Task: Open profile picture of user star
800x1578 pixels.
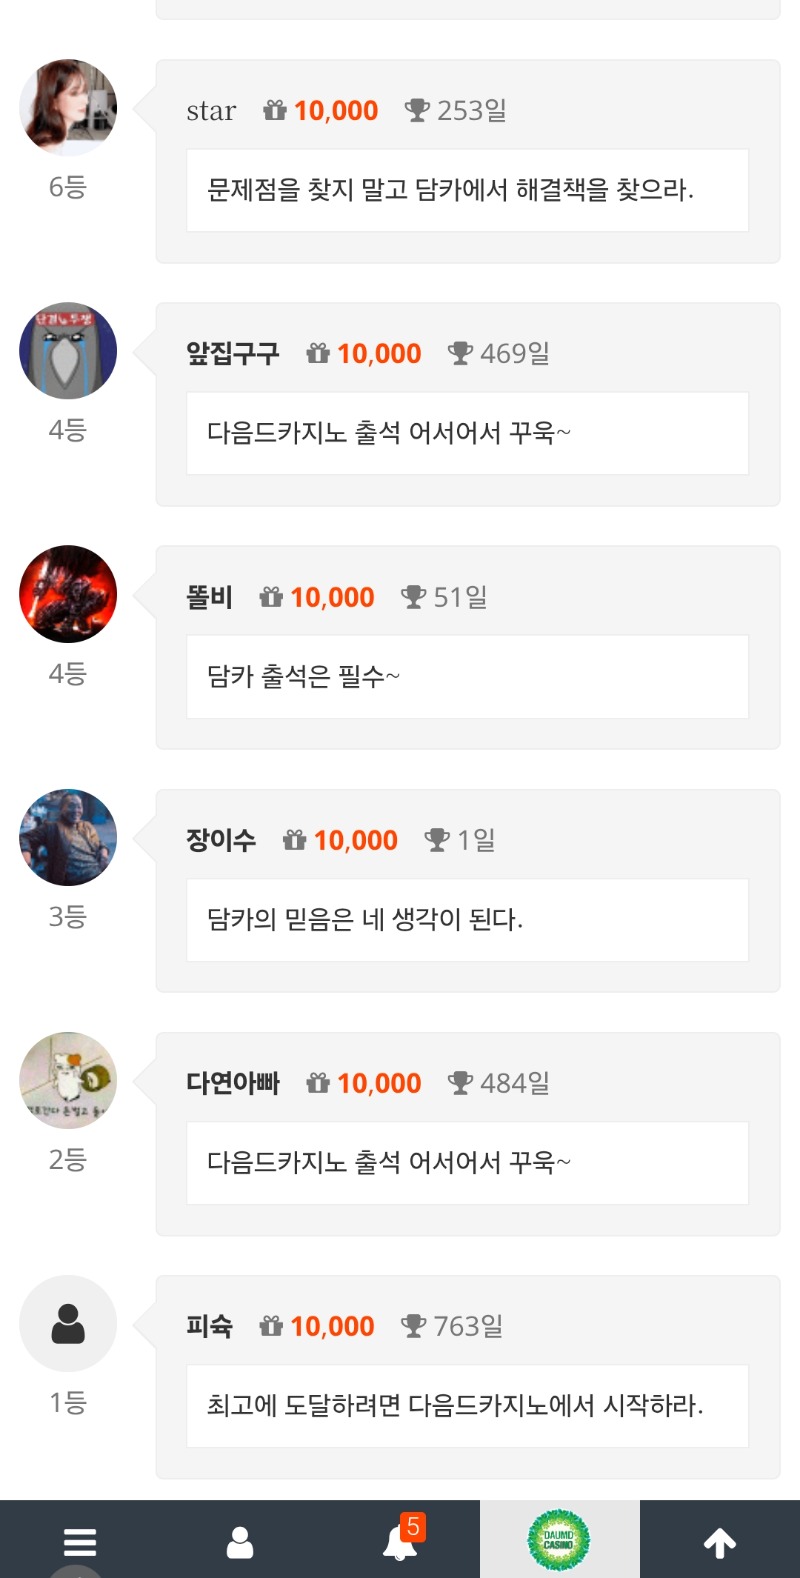Action: 68,108
